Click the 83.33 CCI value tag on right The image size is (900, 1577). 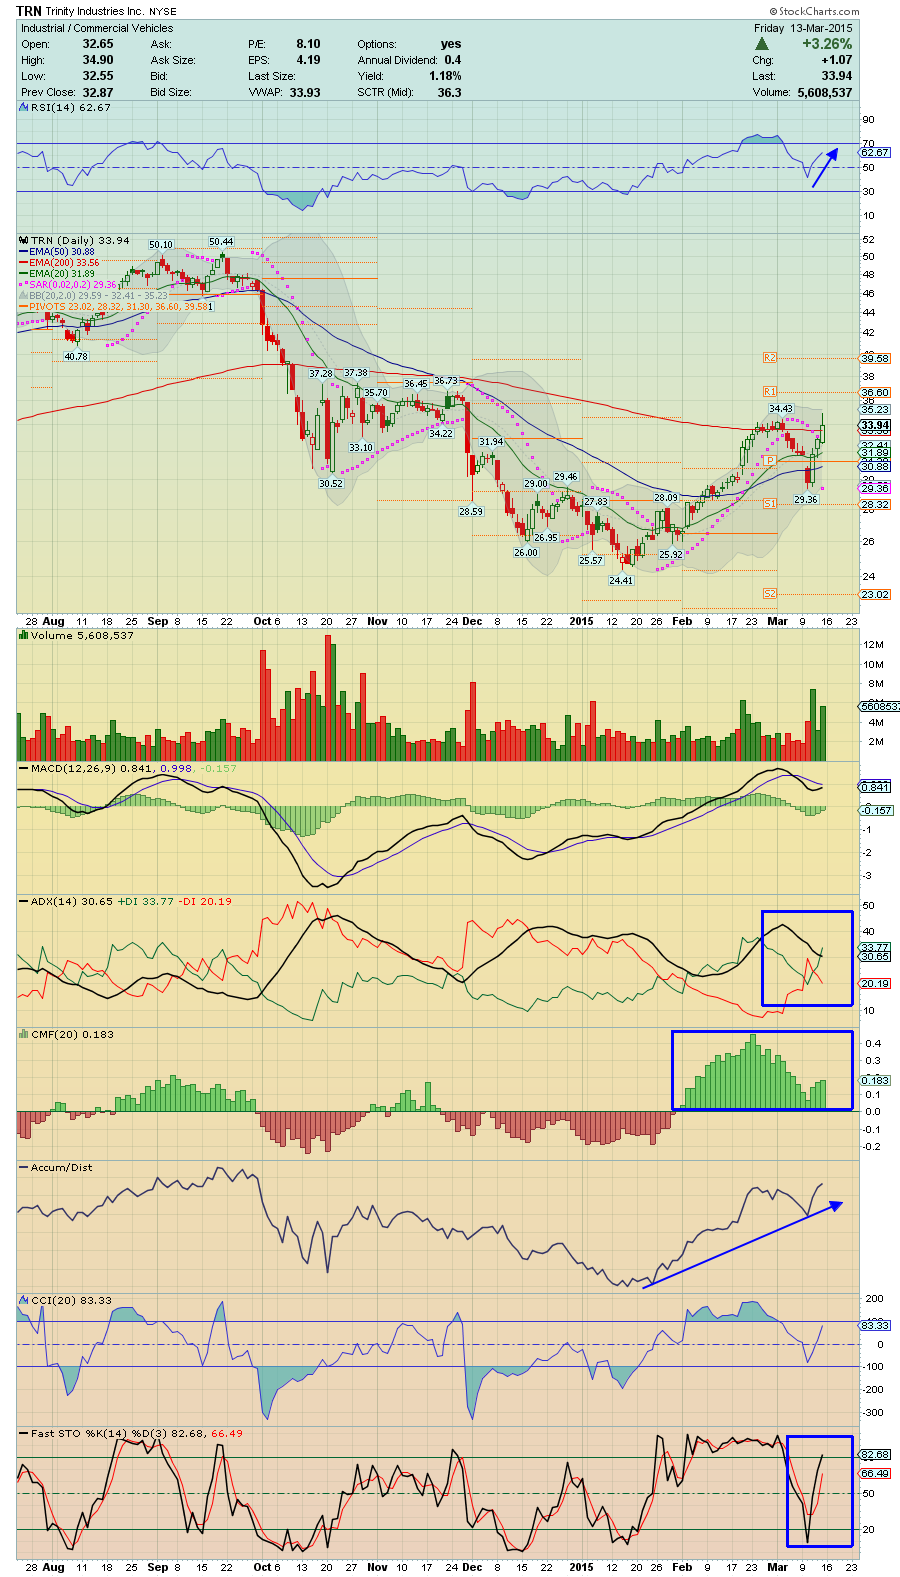click(875, 1325)
